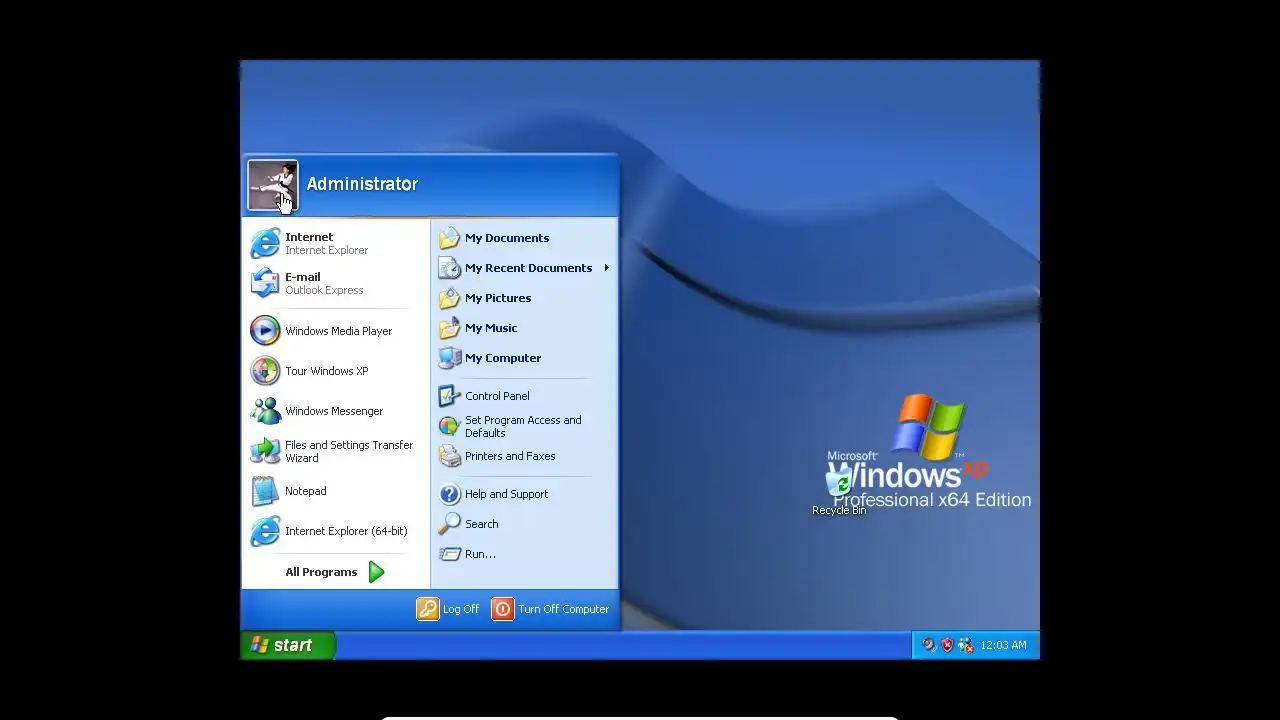Expand the My Recent Documents submenu arrow
The height and width of the screenshot is (720, 1280).
(606, 267)
